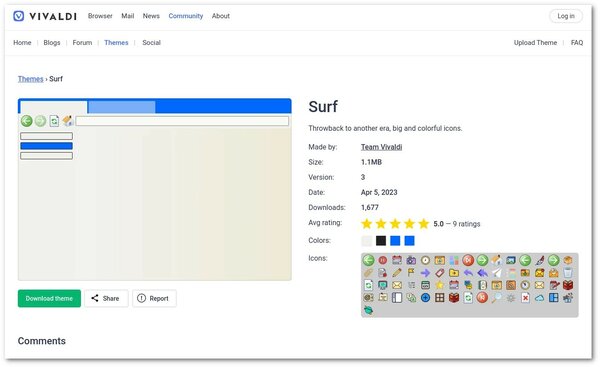Click the orange hexagon box icon
Viewport: 600px width, 367px height.
click(568, 260)
